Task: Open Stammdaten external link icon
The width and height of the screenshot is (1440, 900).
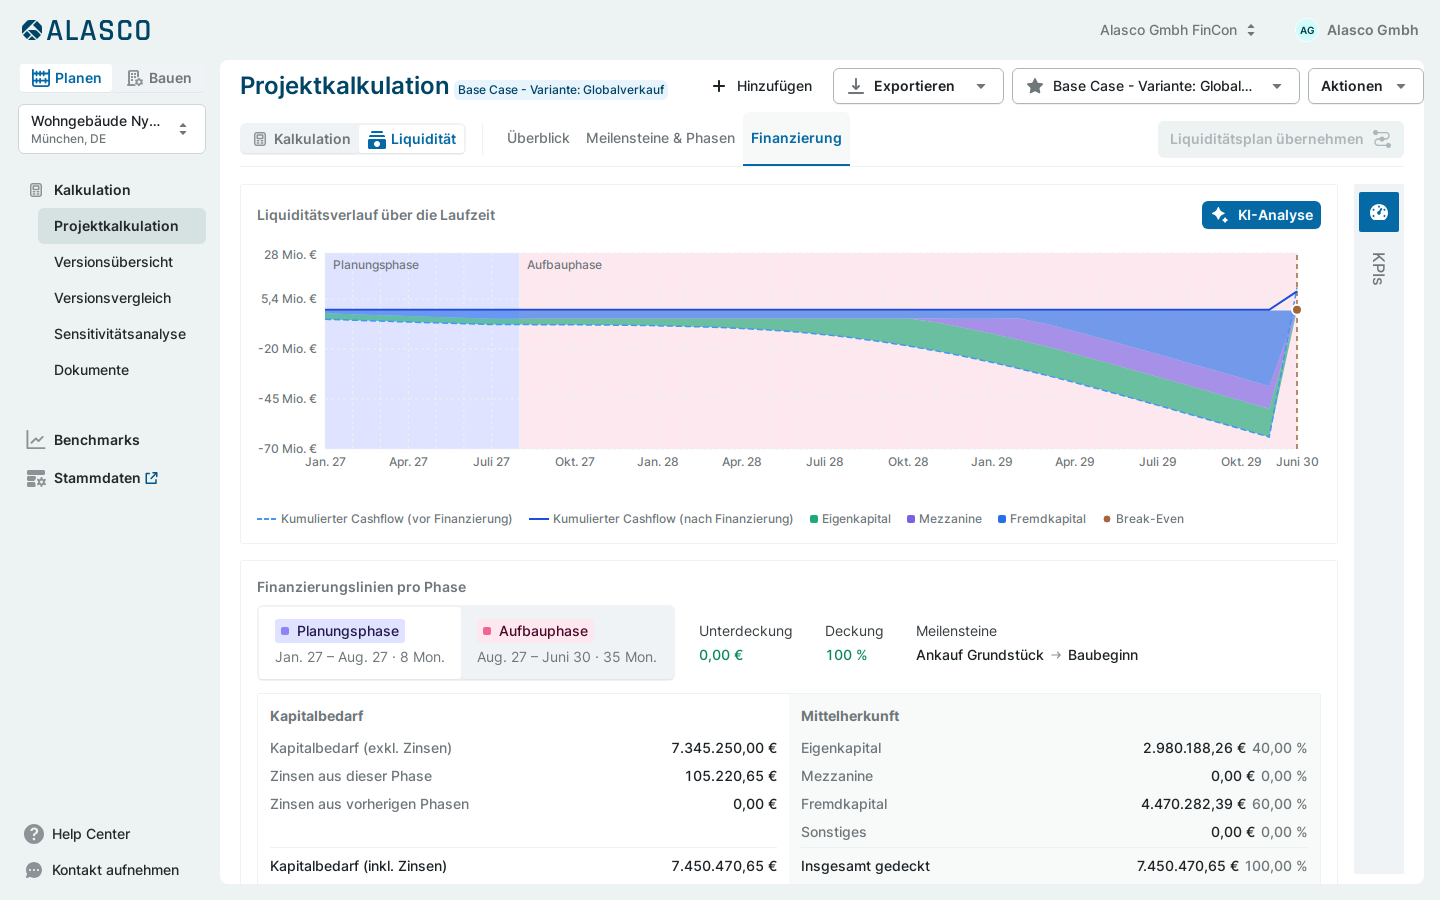Action: [152, 478]
